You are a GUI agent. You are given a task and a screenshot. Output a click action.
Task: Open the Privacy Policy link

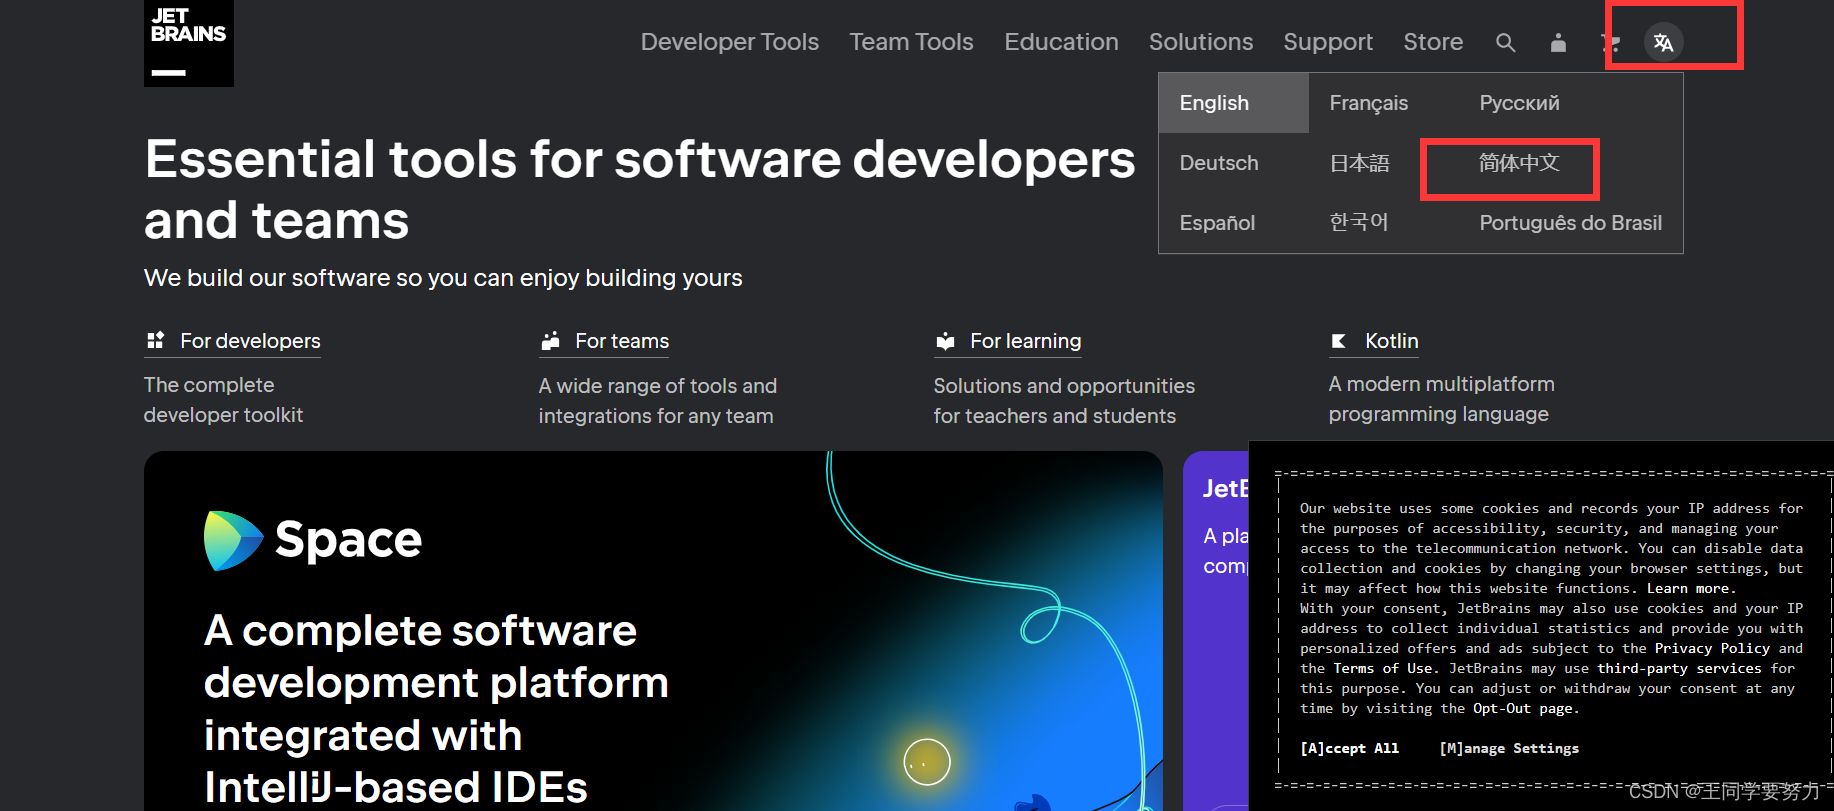click(x=1712, y=648)
